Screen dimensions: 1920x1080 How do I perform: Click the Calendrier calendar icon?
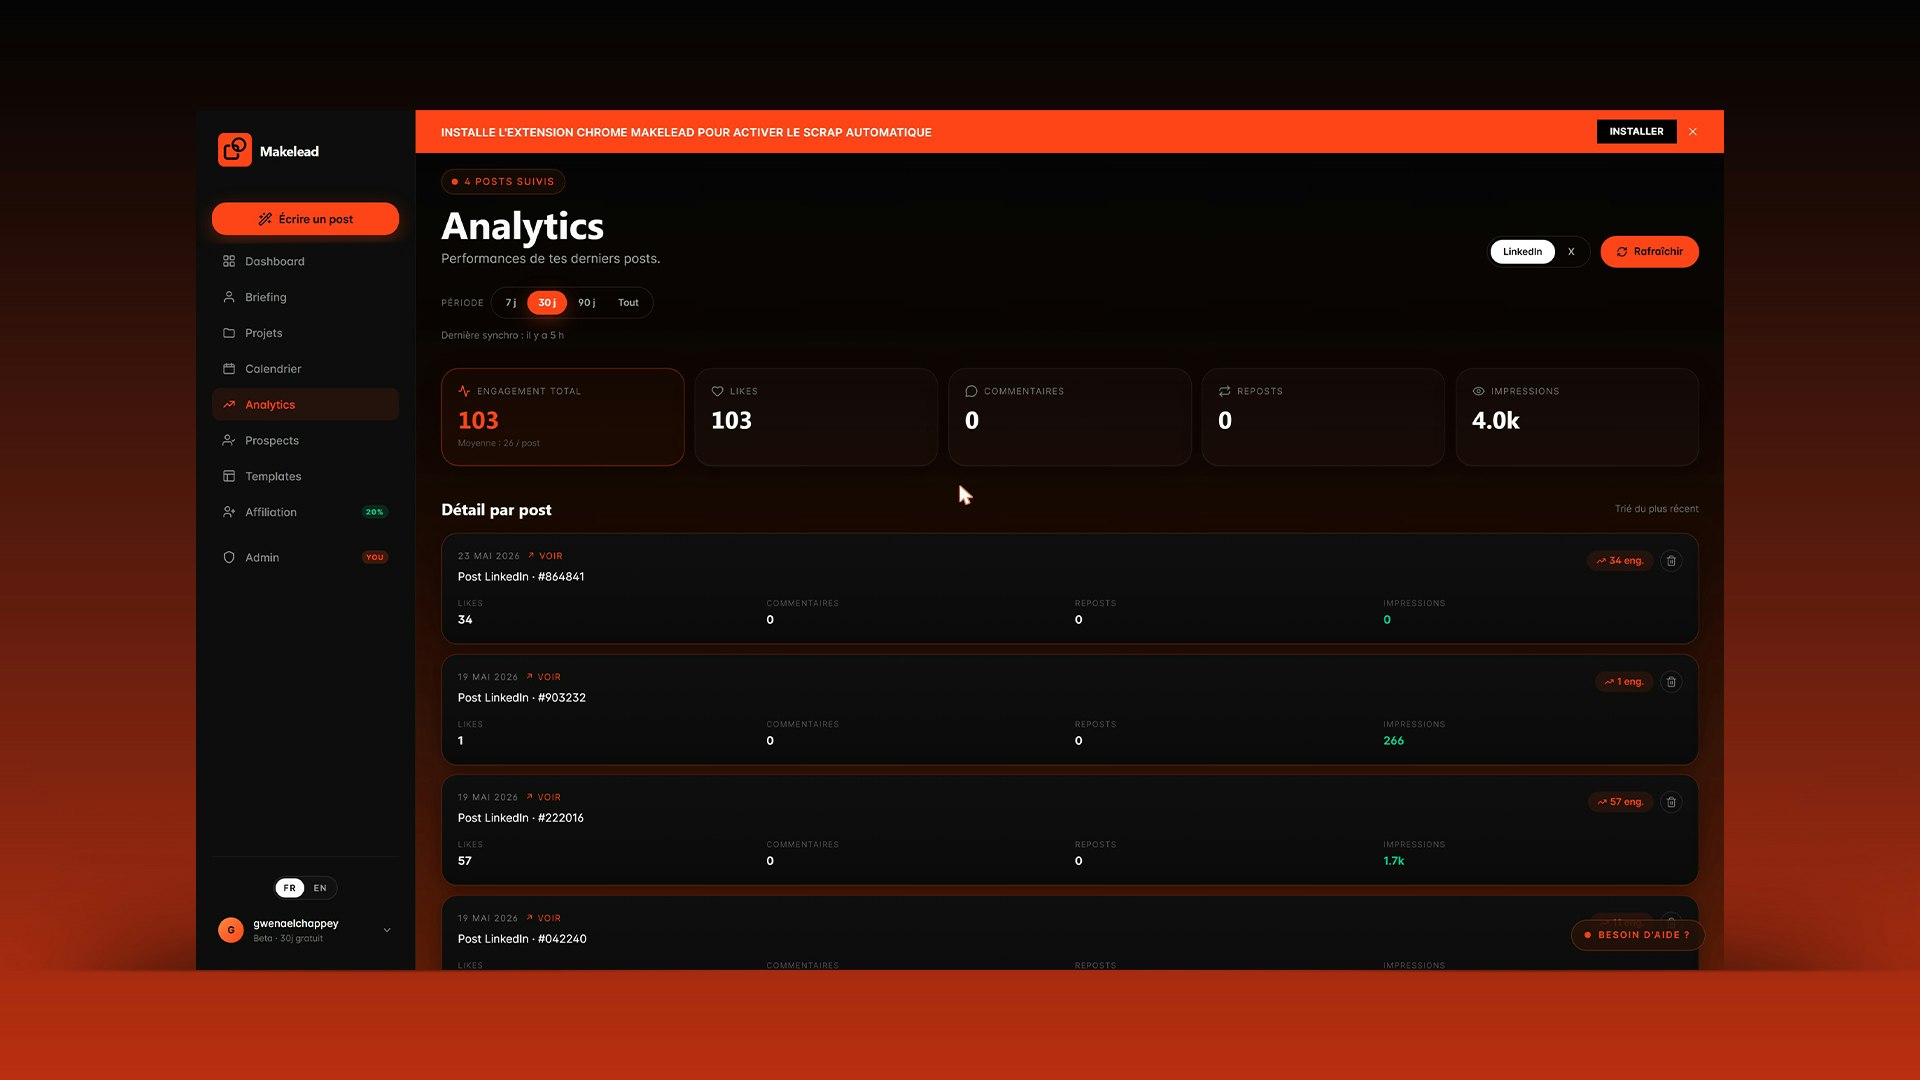tap(229, 369)
